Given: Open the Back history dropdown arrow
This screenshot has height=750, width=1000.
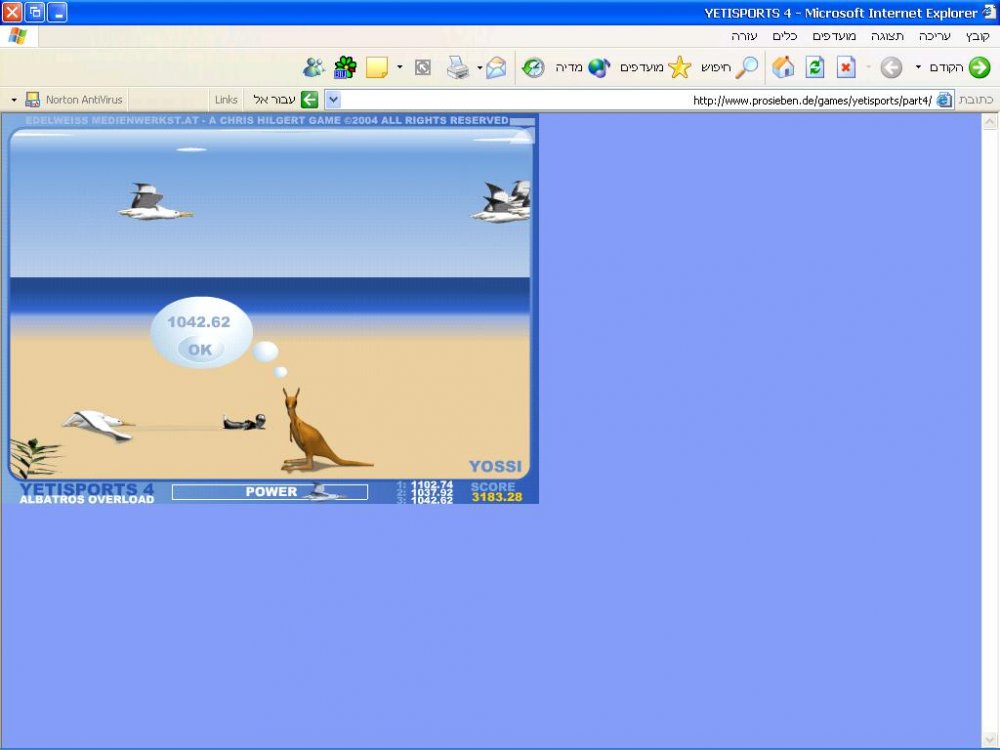Looking at the screenshot, I should point(918,67).
